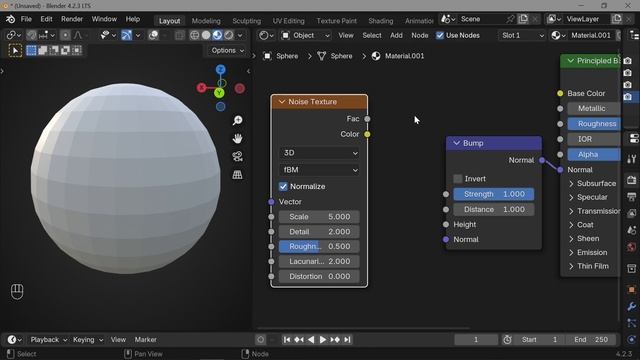Open the node editor type dropdown

(x=267, y=36)
